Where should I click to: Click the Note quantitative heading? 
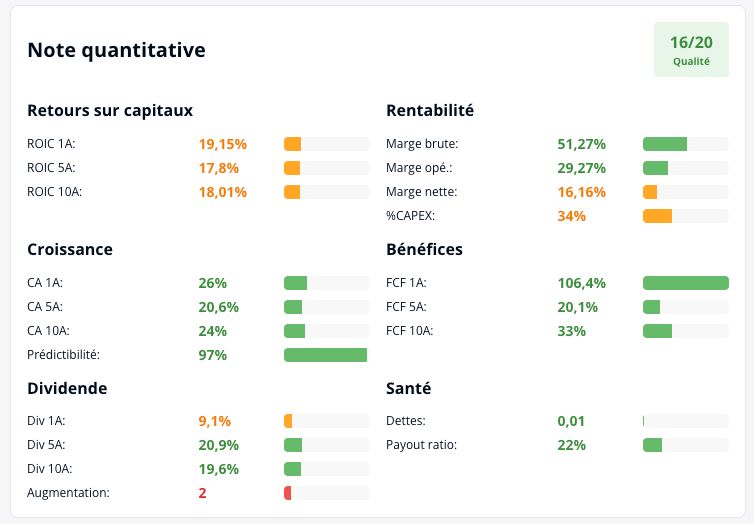(x=116, y=50)
